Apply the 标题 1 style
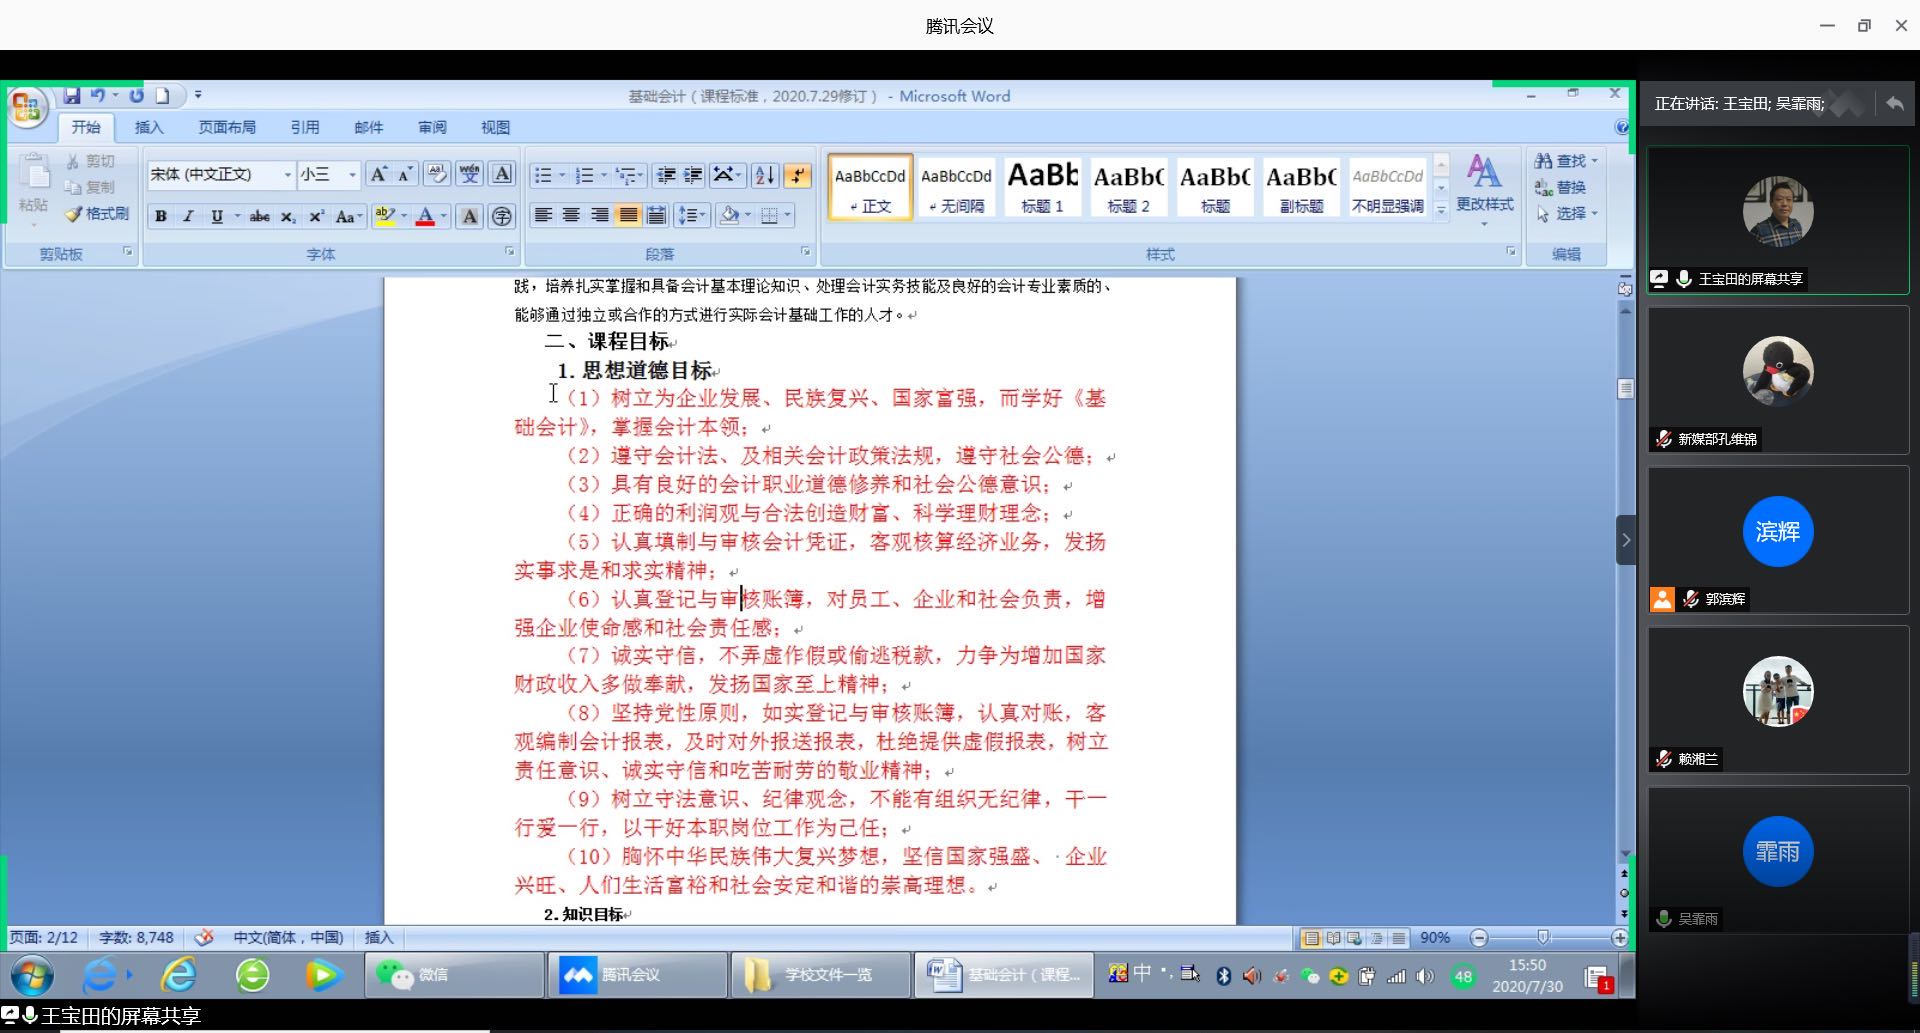This screenshot has height=1033, width=1920. point(1042,187)
